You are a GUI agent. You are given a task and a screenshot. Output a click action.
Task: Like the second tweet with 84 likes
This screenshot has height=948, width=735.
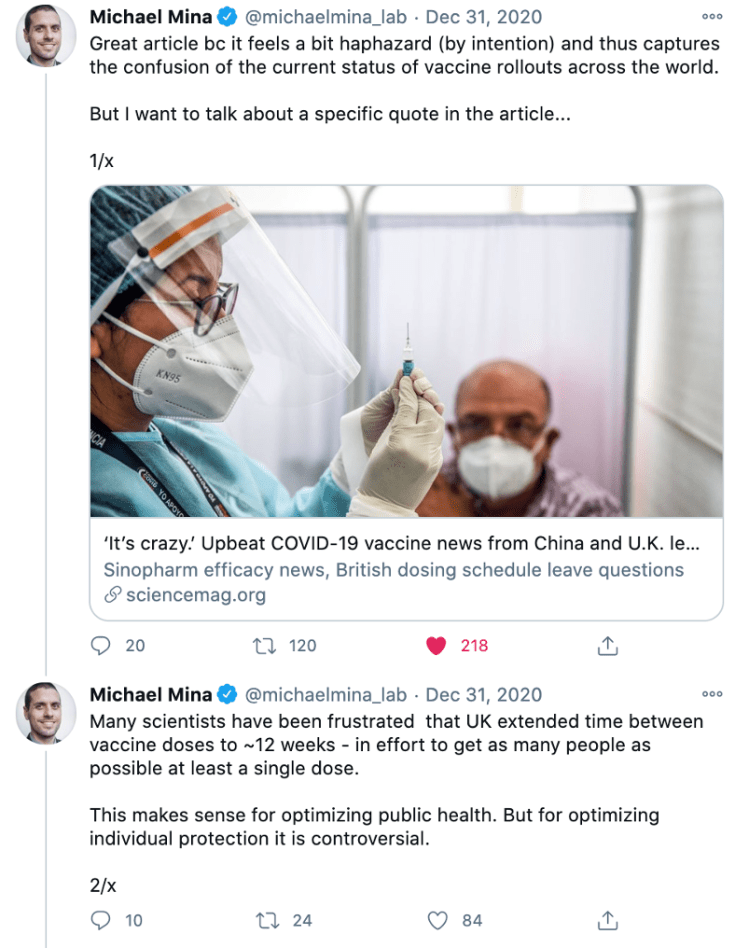436,920
